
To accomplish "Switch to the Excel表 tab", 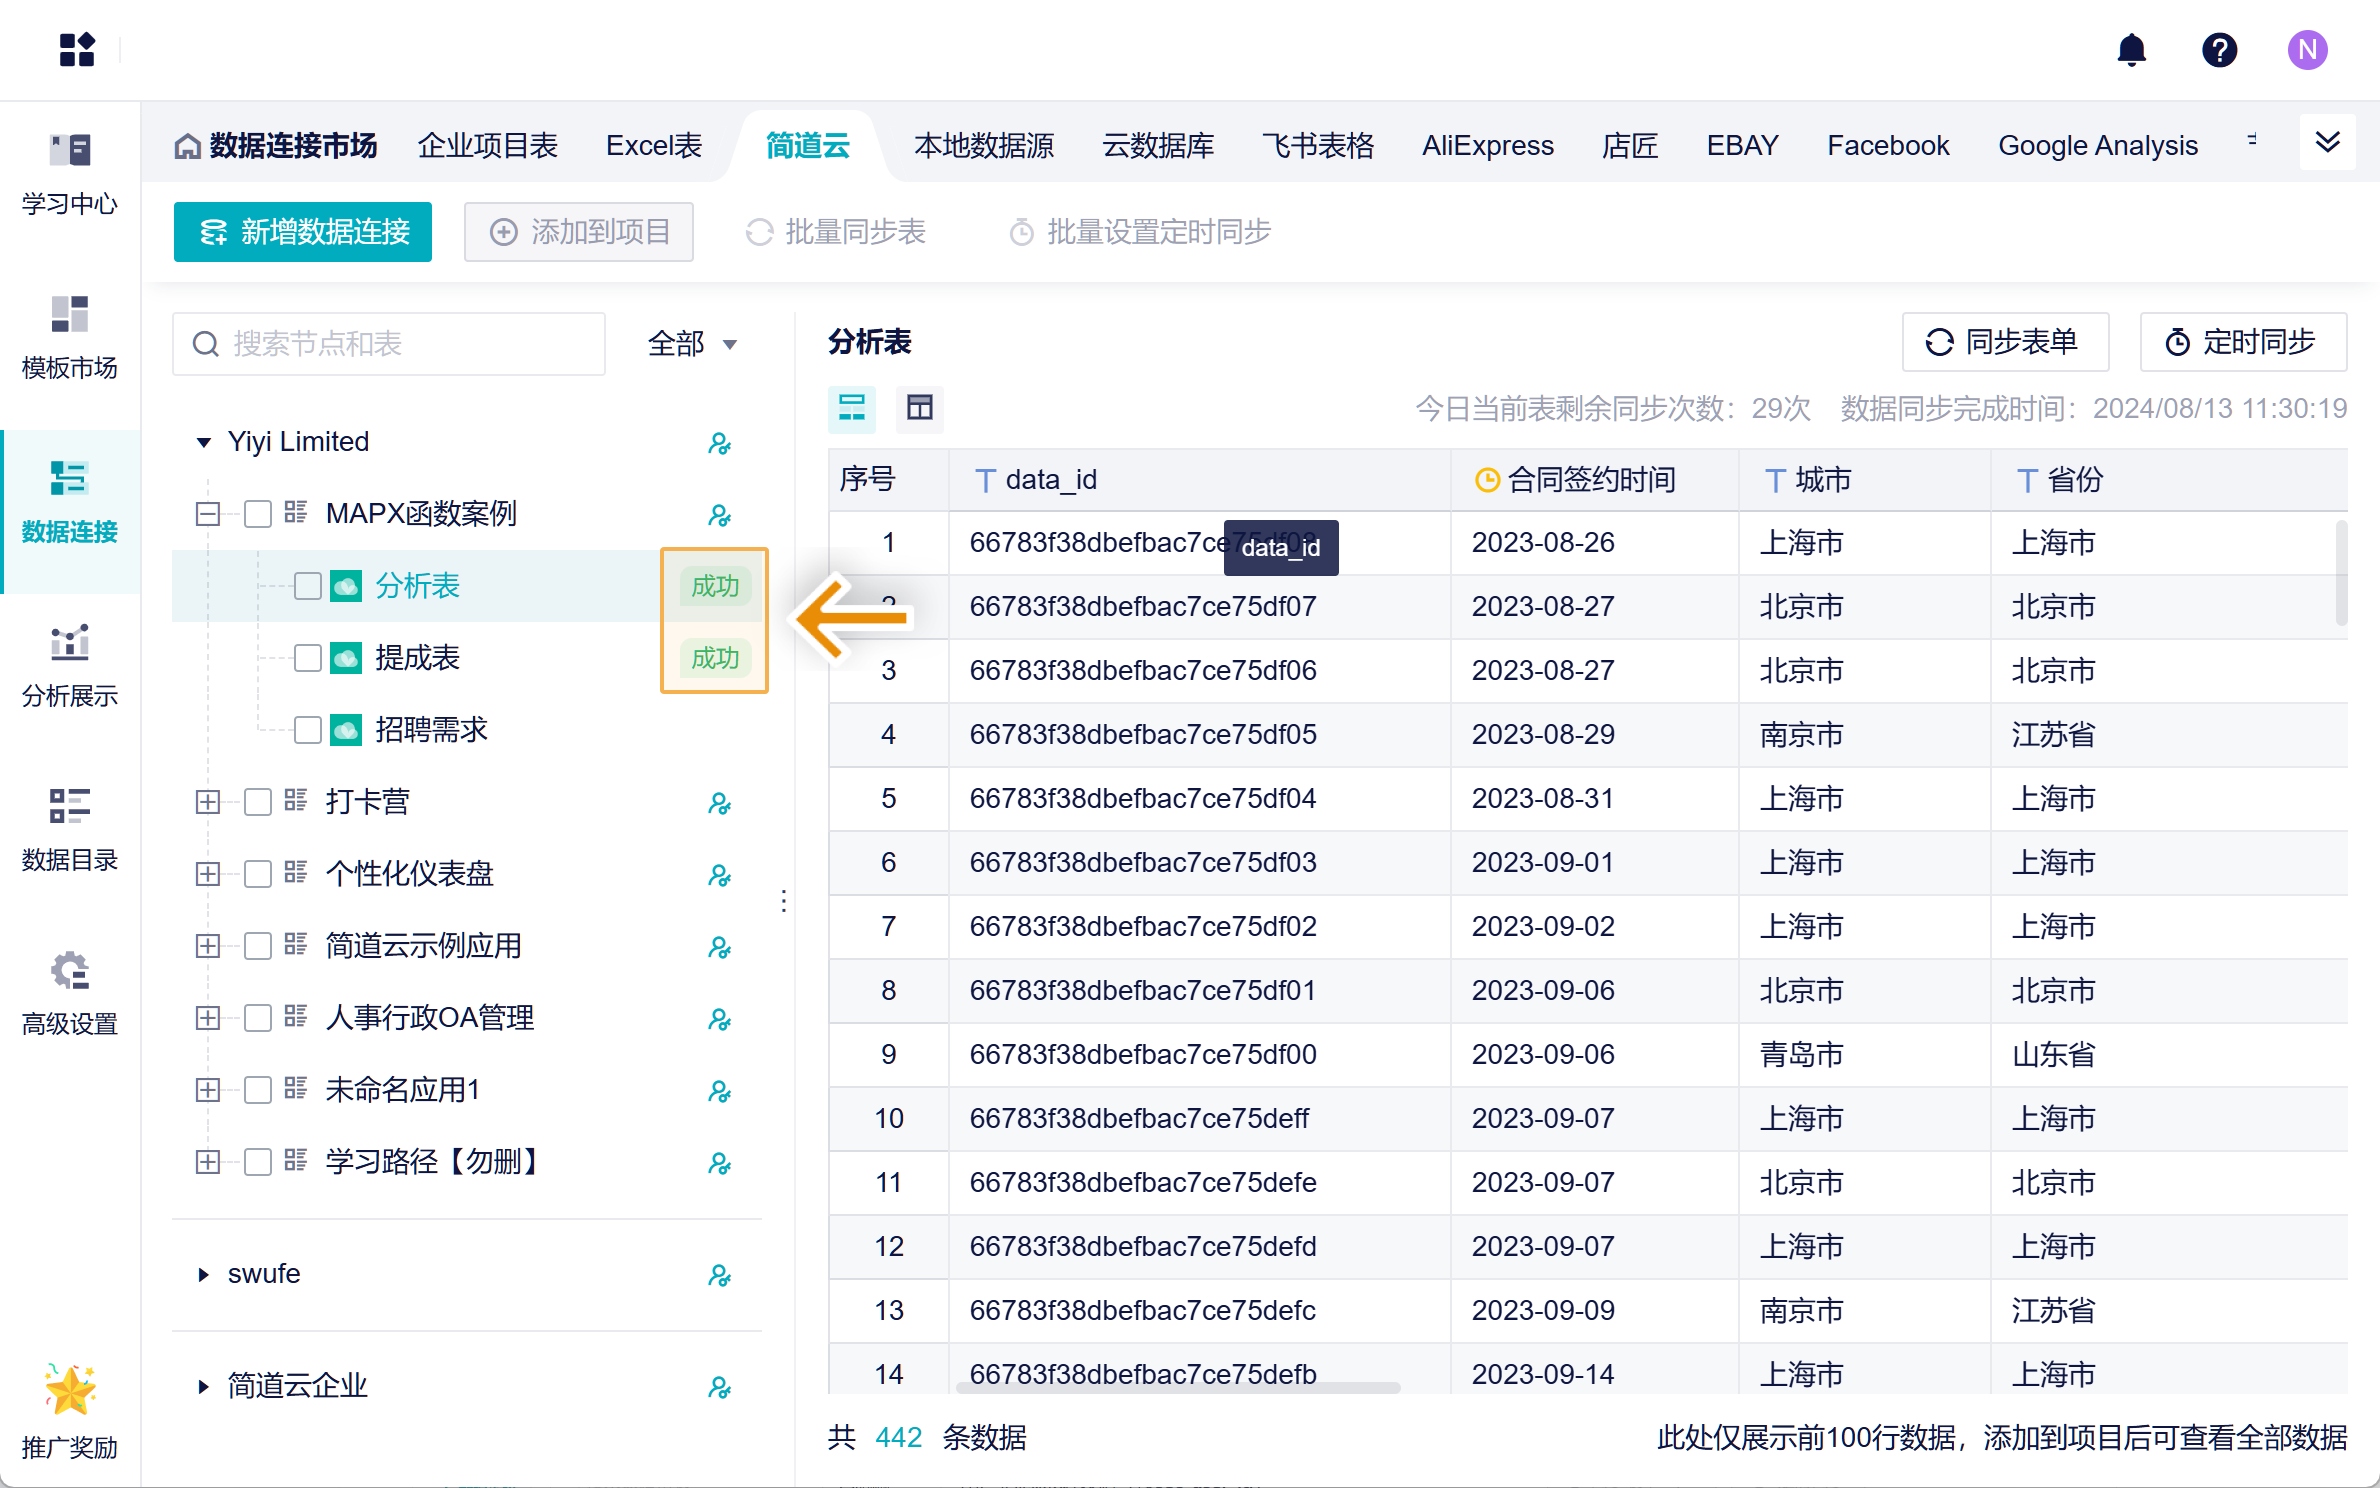I will pyautogui.click(x=654, y=146).
